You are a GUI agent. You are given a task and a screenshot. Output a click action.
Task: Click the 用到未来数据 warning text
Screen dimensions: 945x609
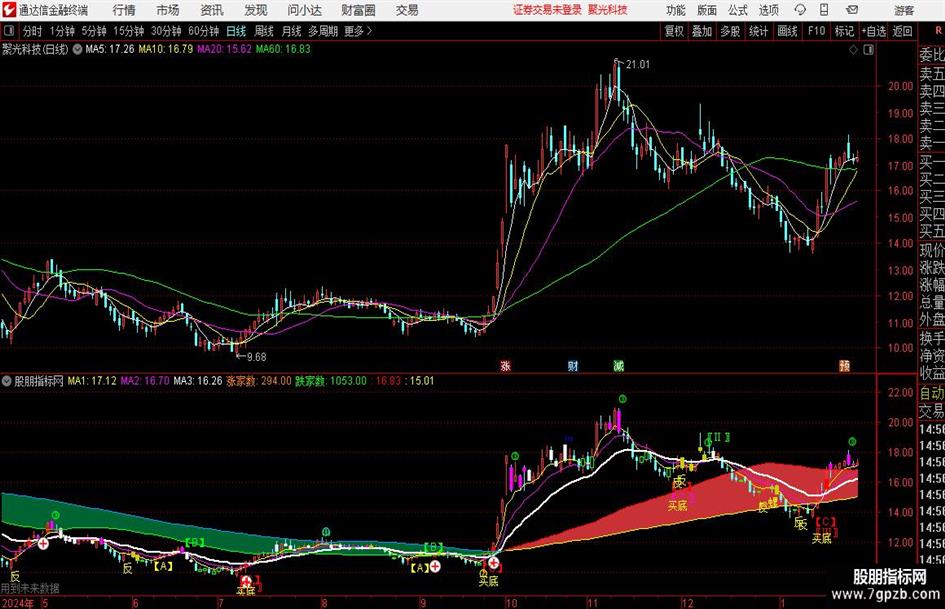[x=30, y=588]
